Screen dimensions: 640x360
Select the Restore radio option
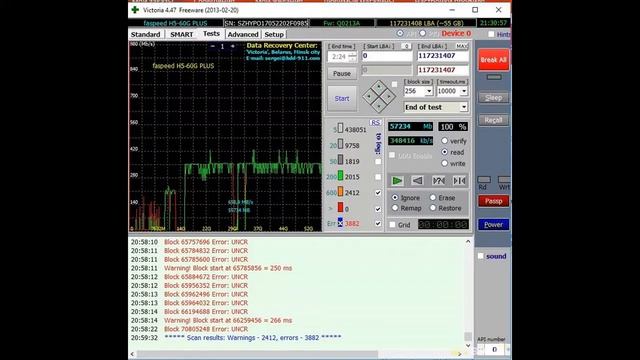(x=433, y=208)
